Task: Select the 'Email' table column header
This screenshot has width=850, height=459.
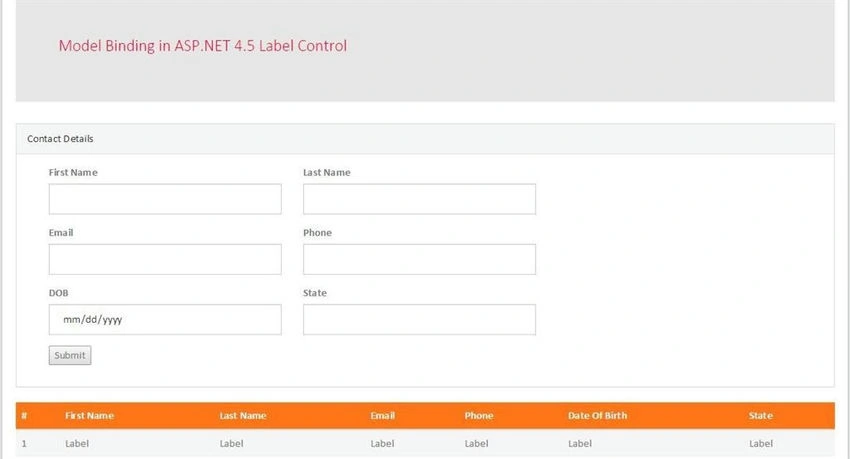Action: click(383, 416)
